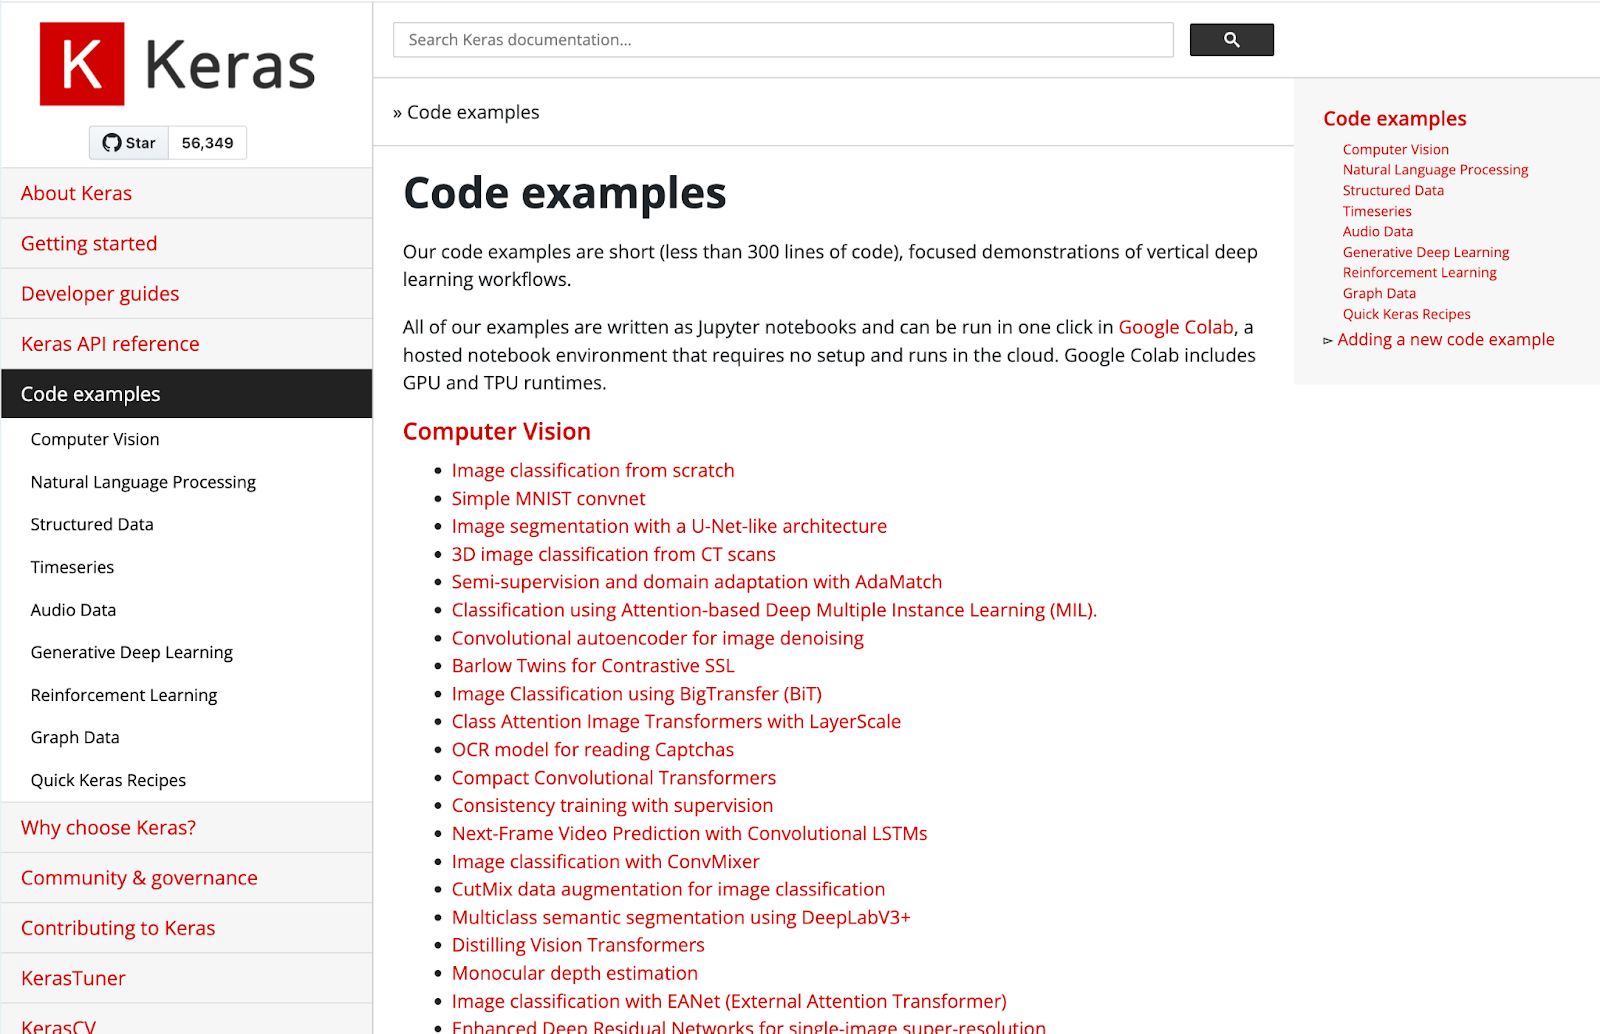
Task: Open Image classification with EANet example
Action: (x=729, y=1002)
